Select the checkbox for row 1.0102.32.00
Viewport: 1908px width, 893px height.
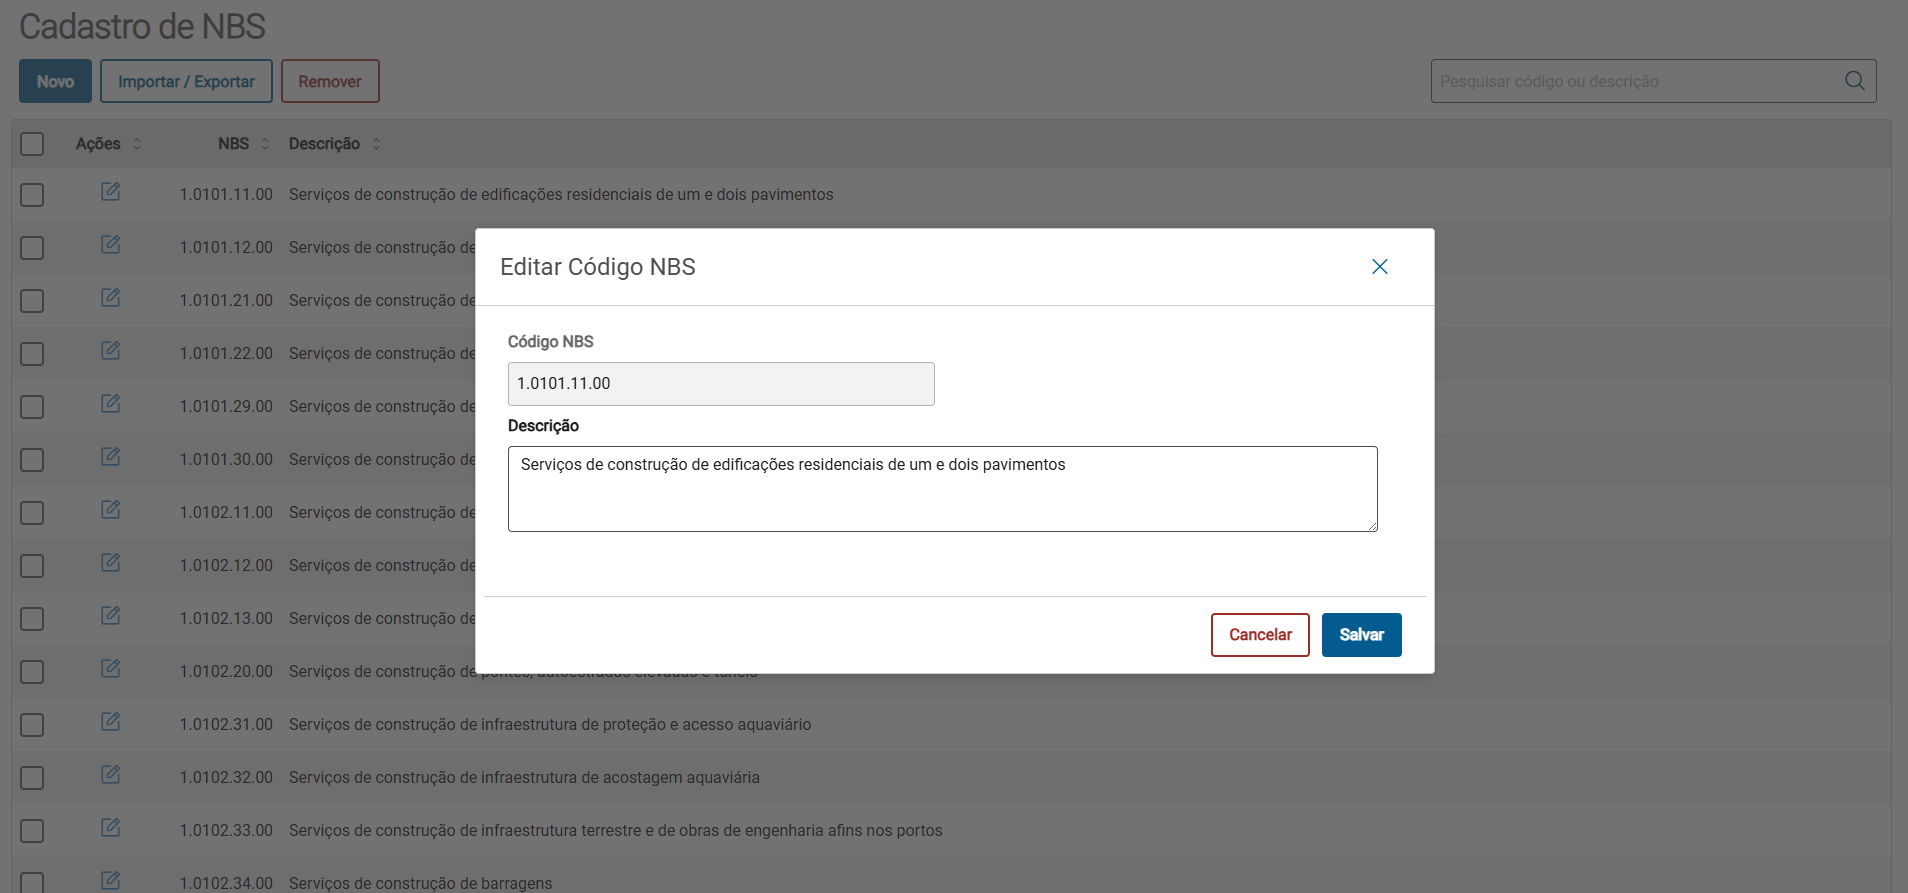32,778
